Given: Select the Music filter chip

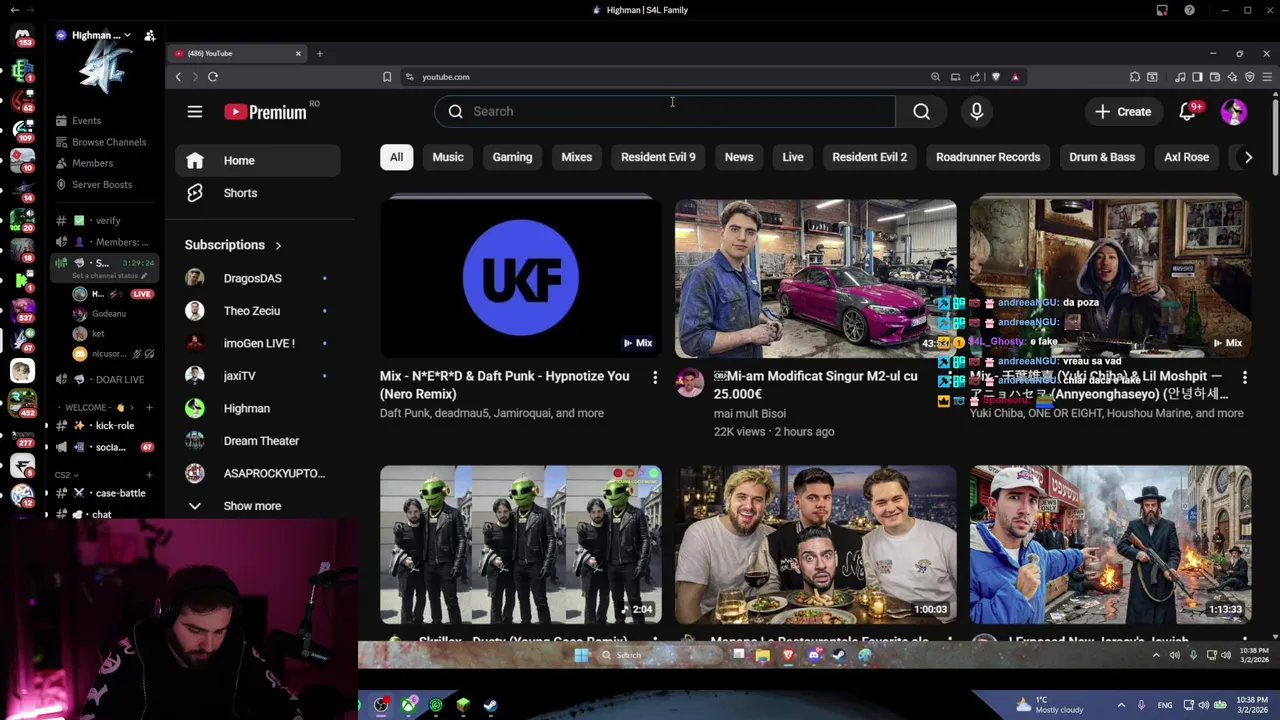Looking at the screenshot, I should coord(448,157).
